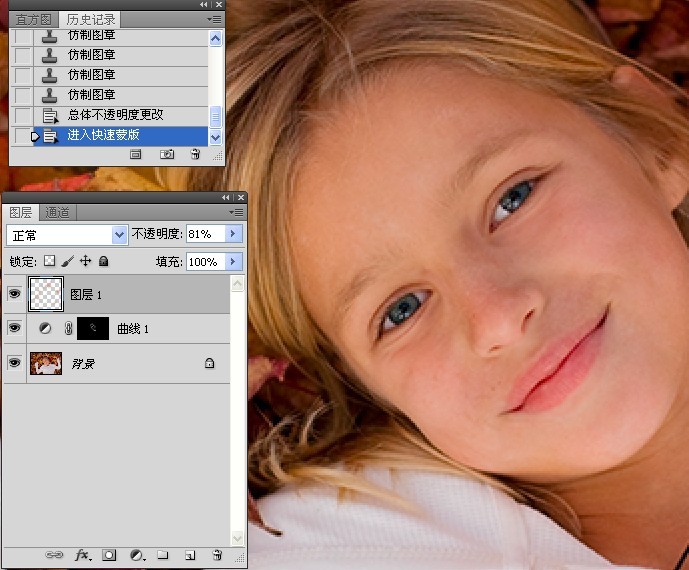Screen dimensions: 689x570
Task: Click the mask link icon on 曲线 1
Action: tap(68, 328)
